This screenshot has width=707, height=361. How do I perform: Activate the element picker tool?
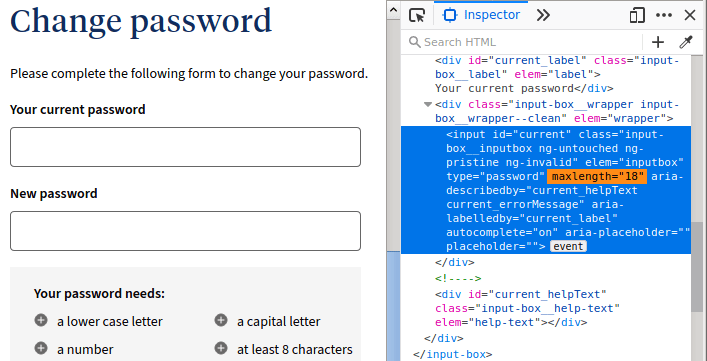417,15
